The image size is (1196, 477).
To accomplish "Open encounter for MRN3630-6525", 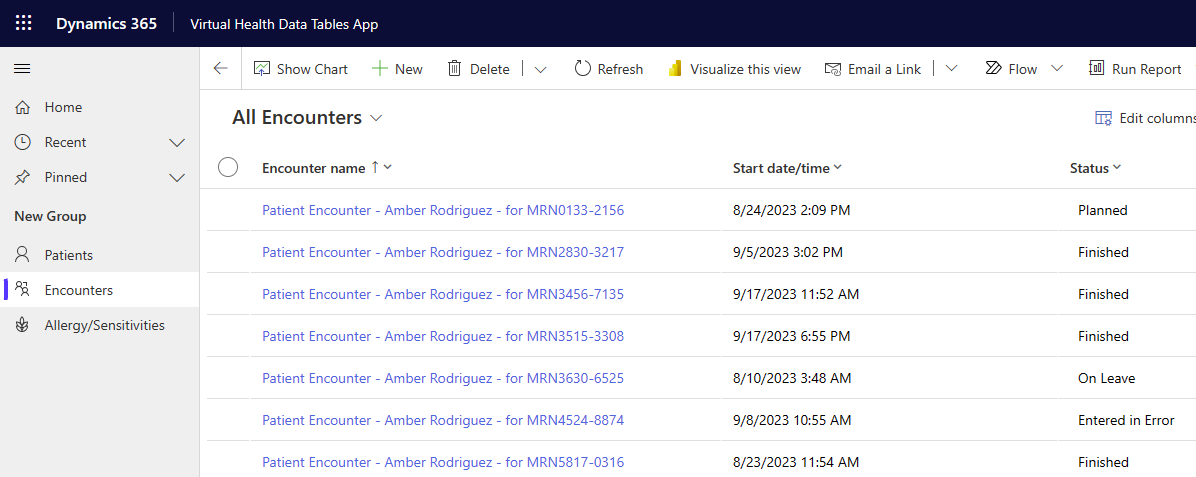I will coord(443,378).
